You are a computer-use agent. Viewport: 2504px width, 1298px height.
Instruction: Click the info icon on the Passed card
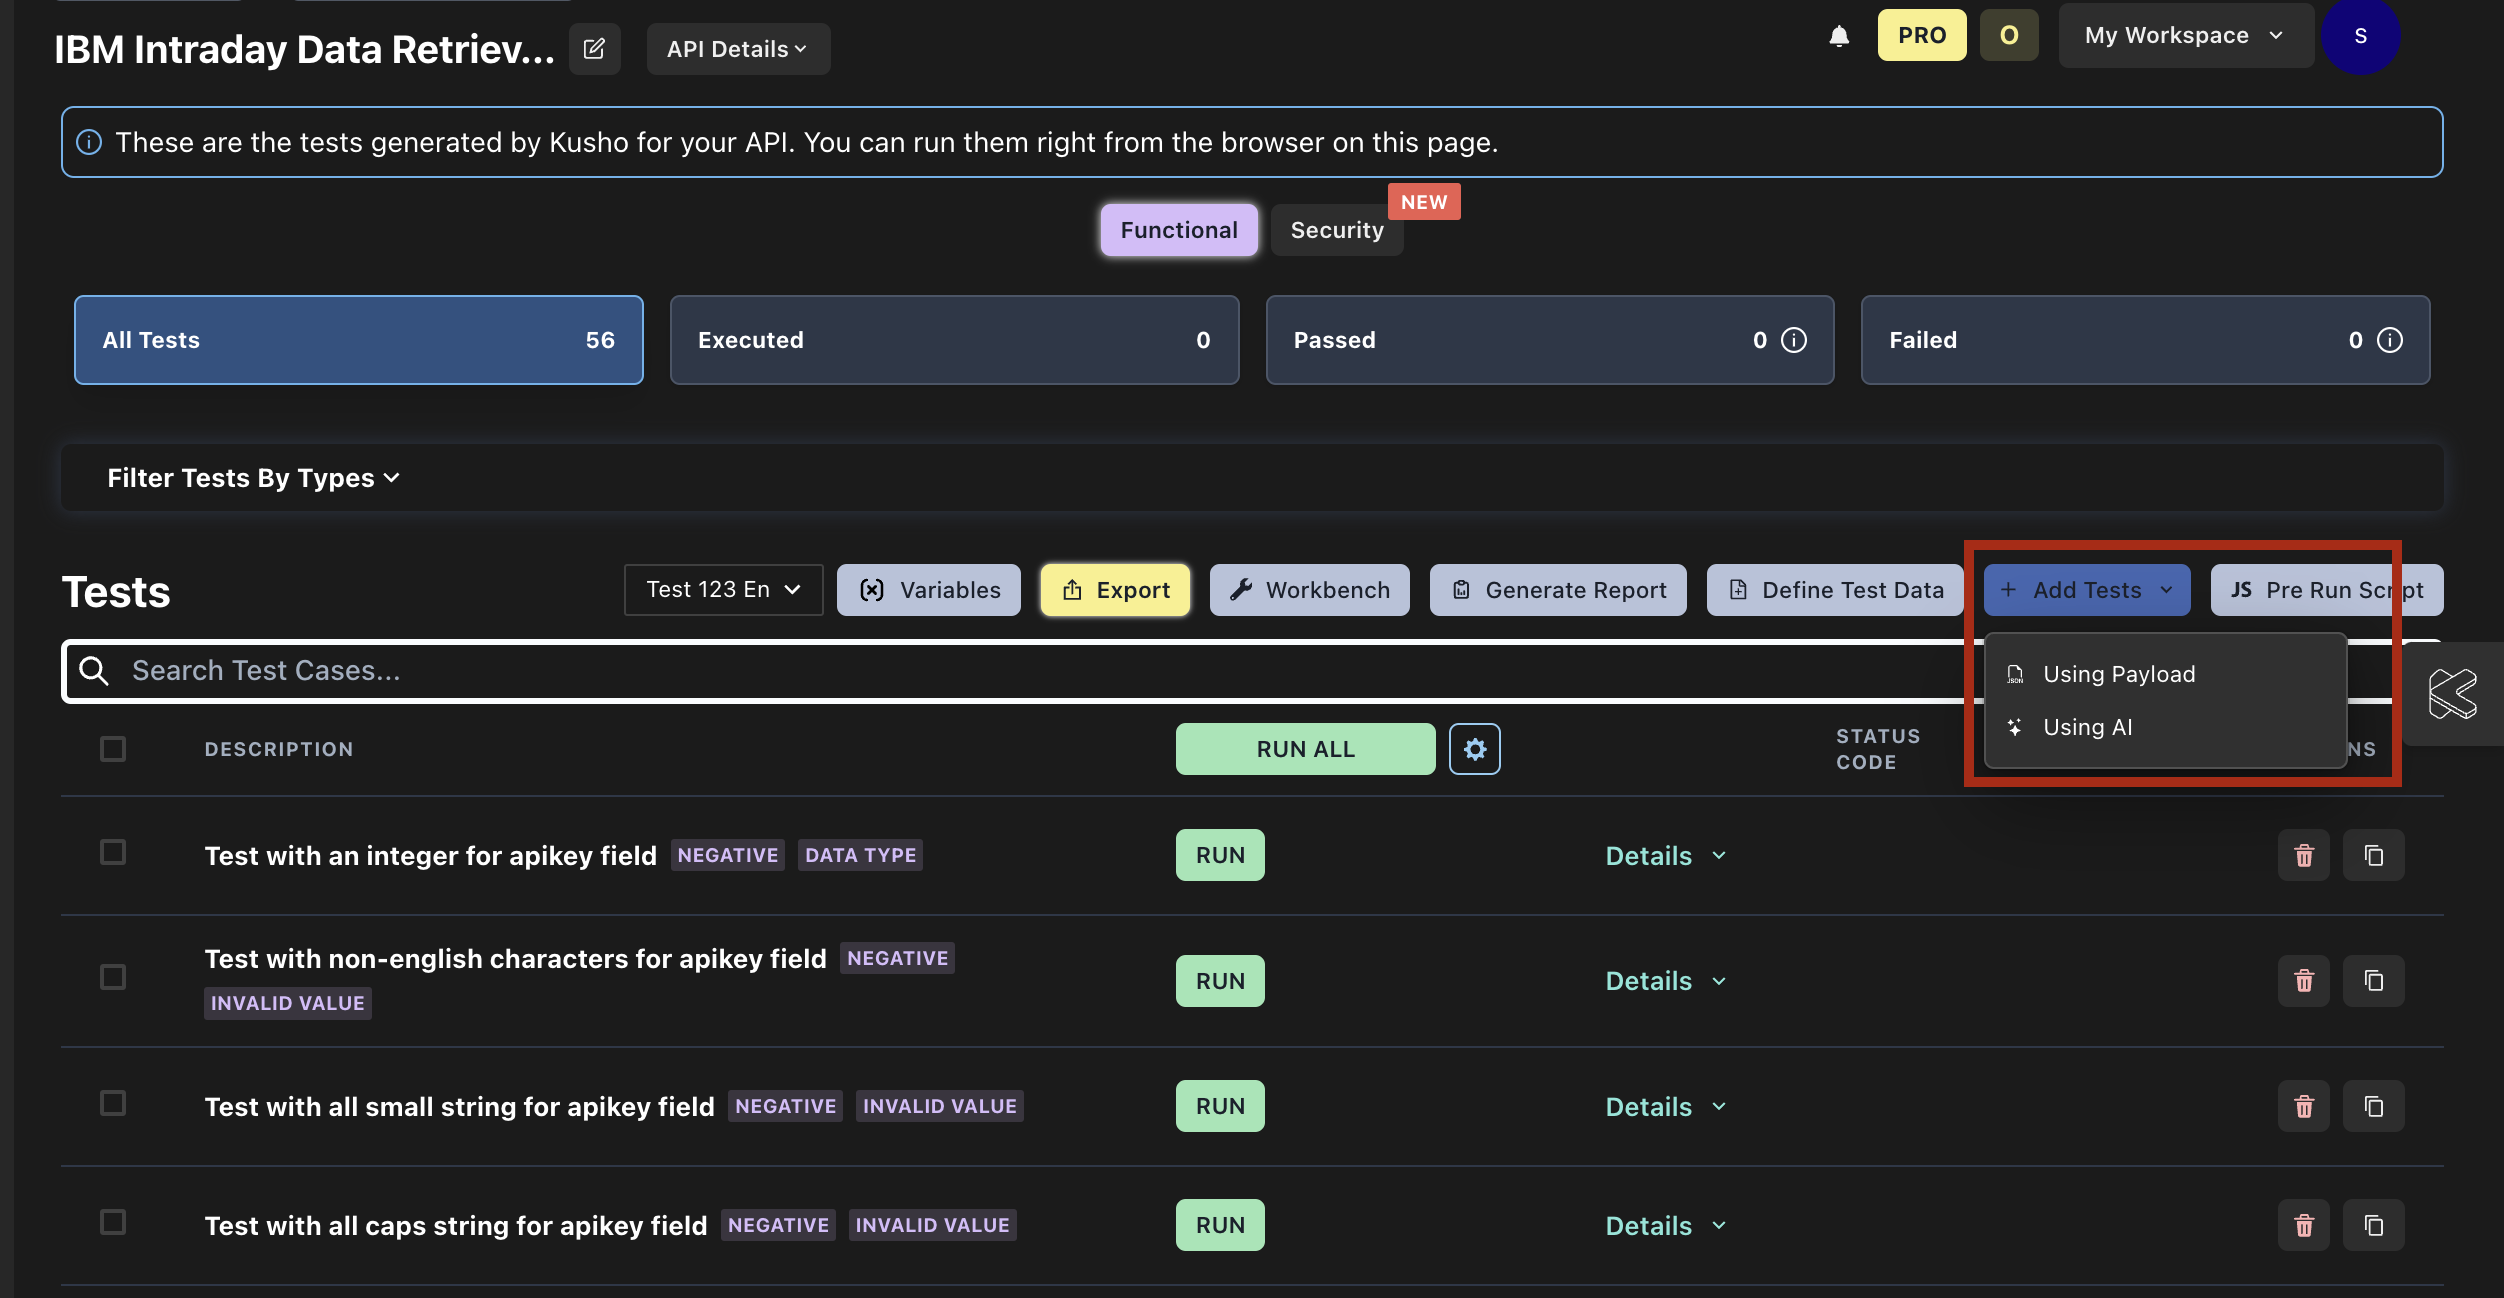coord(1794,340)
